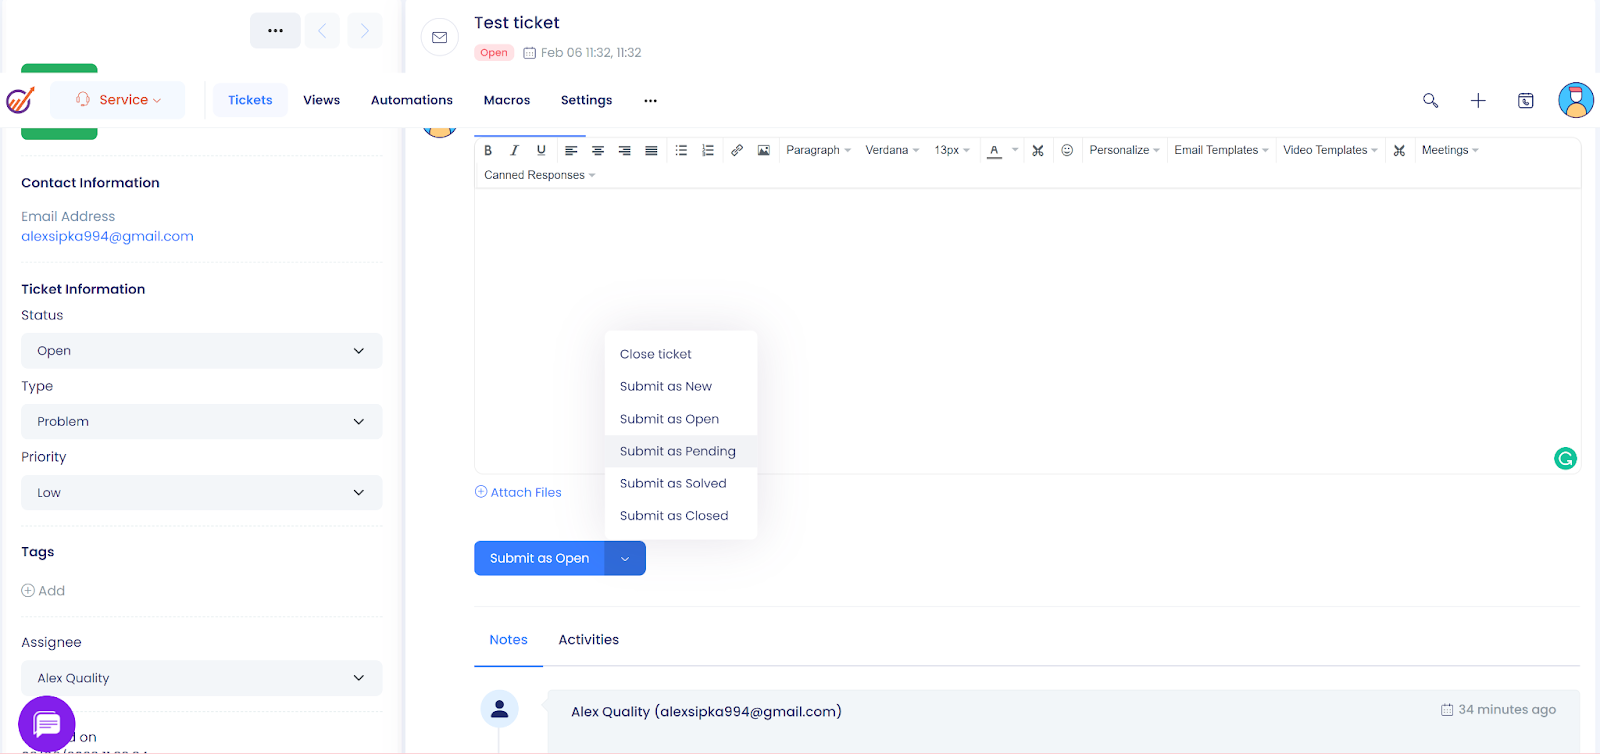
Task: Toggle bold formatting in the editor
Action: tap(488, 150)
